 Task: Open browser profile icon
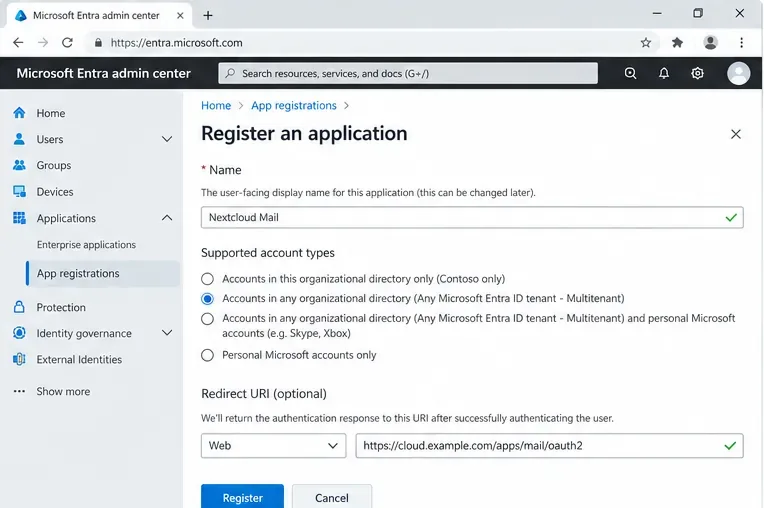pos(710,43)
